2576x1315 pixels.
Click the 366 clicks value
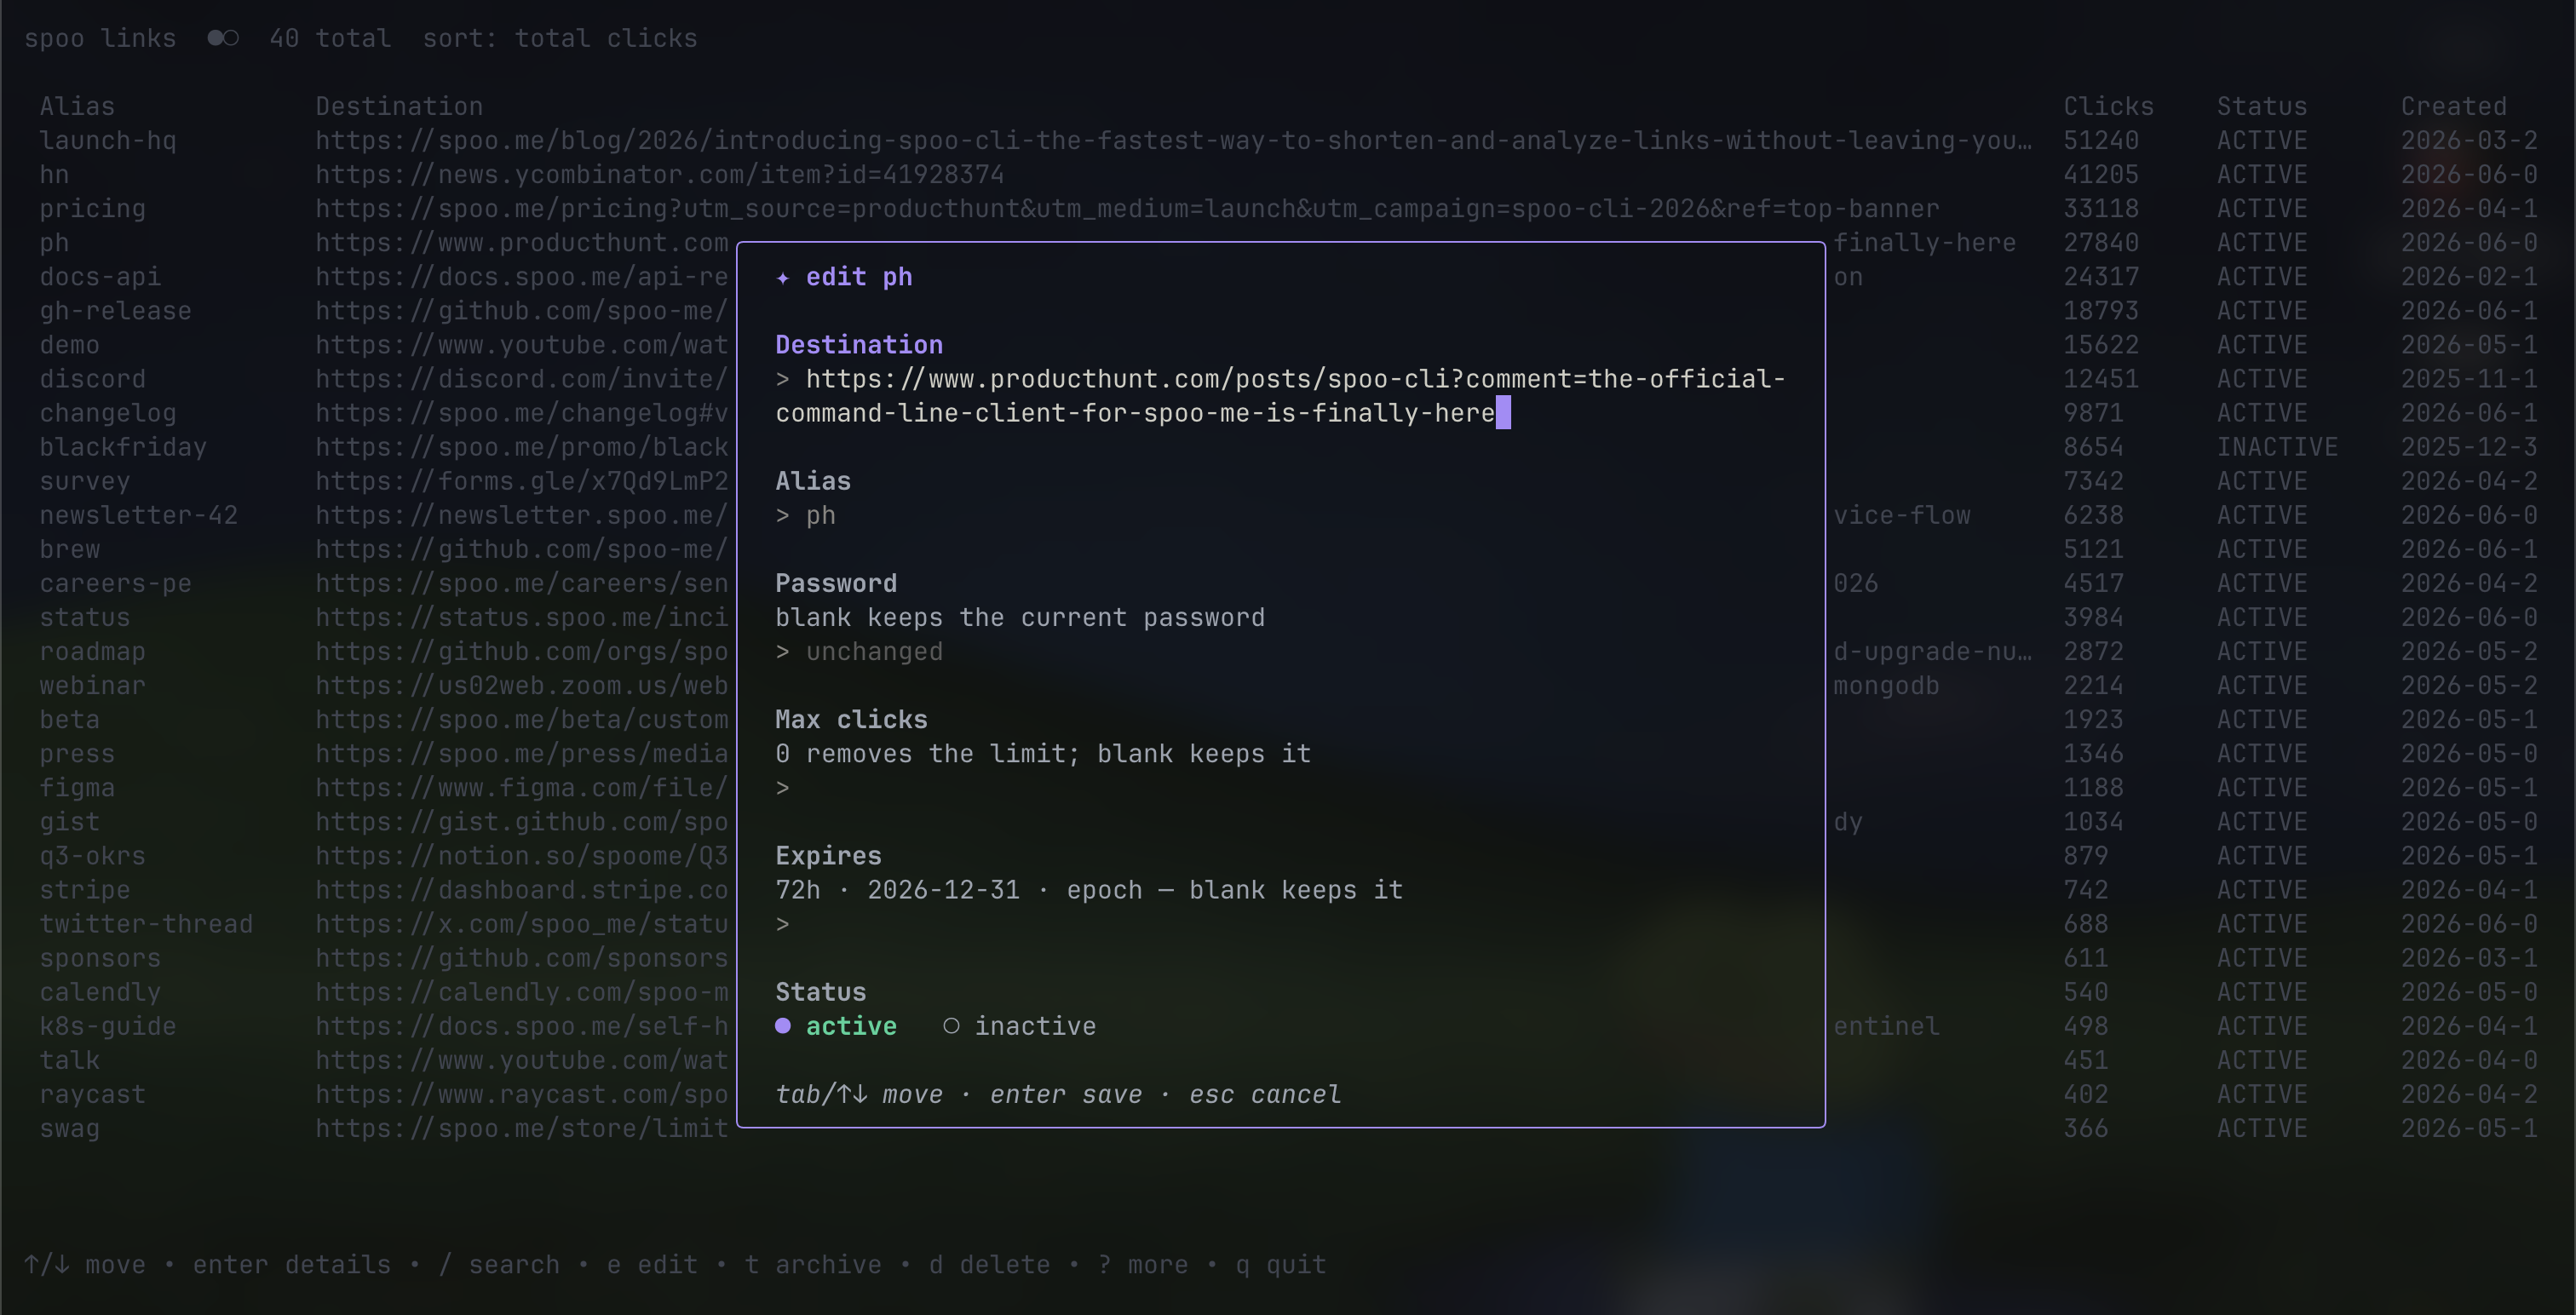[2086, 1128]
